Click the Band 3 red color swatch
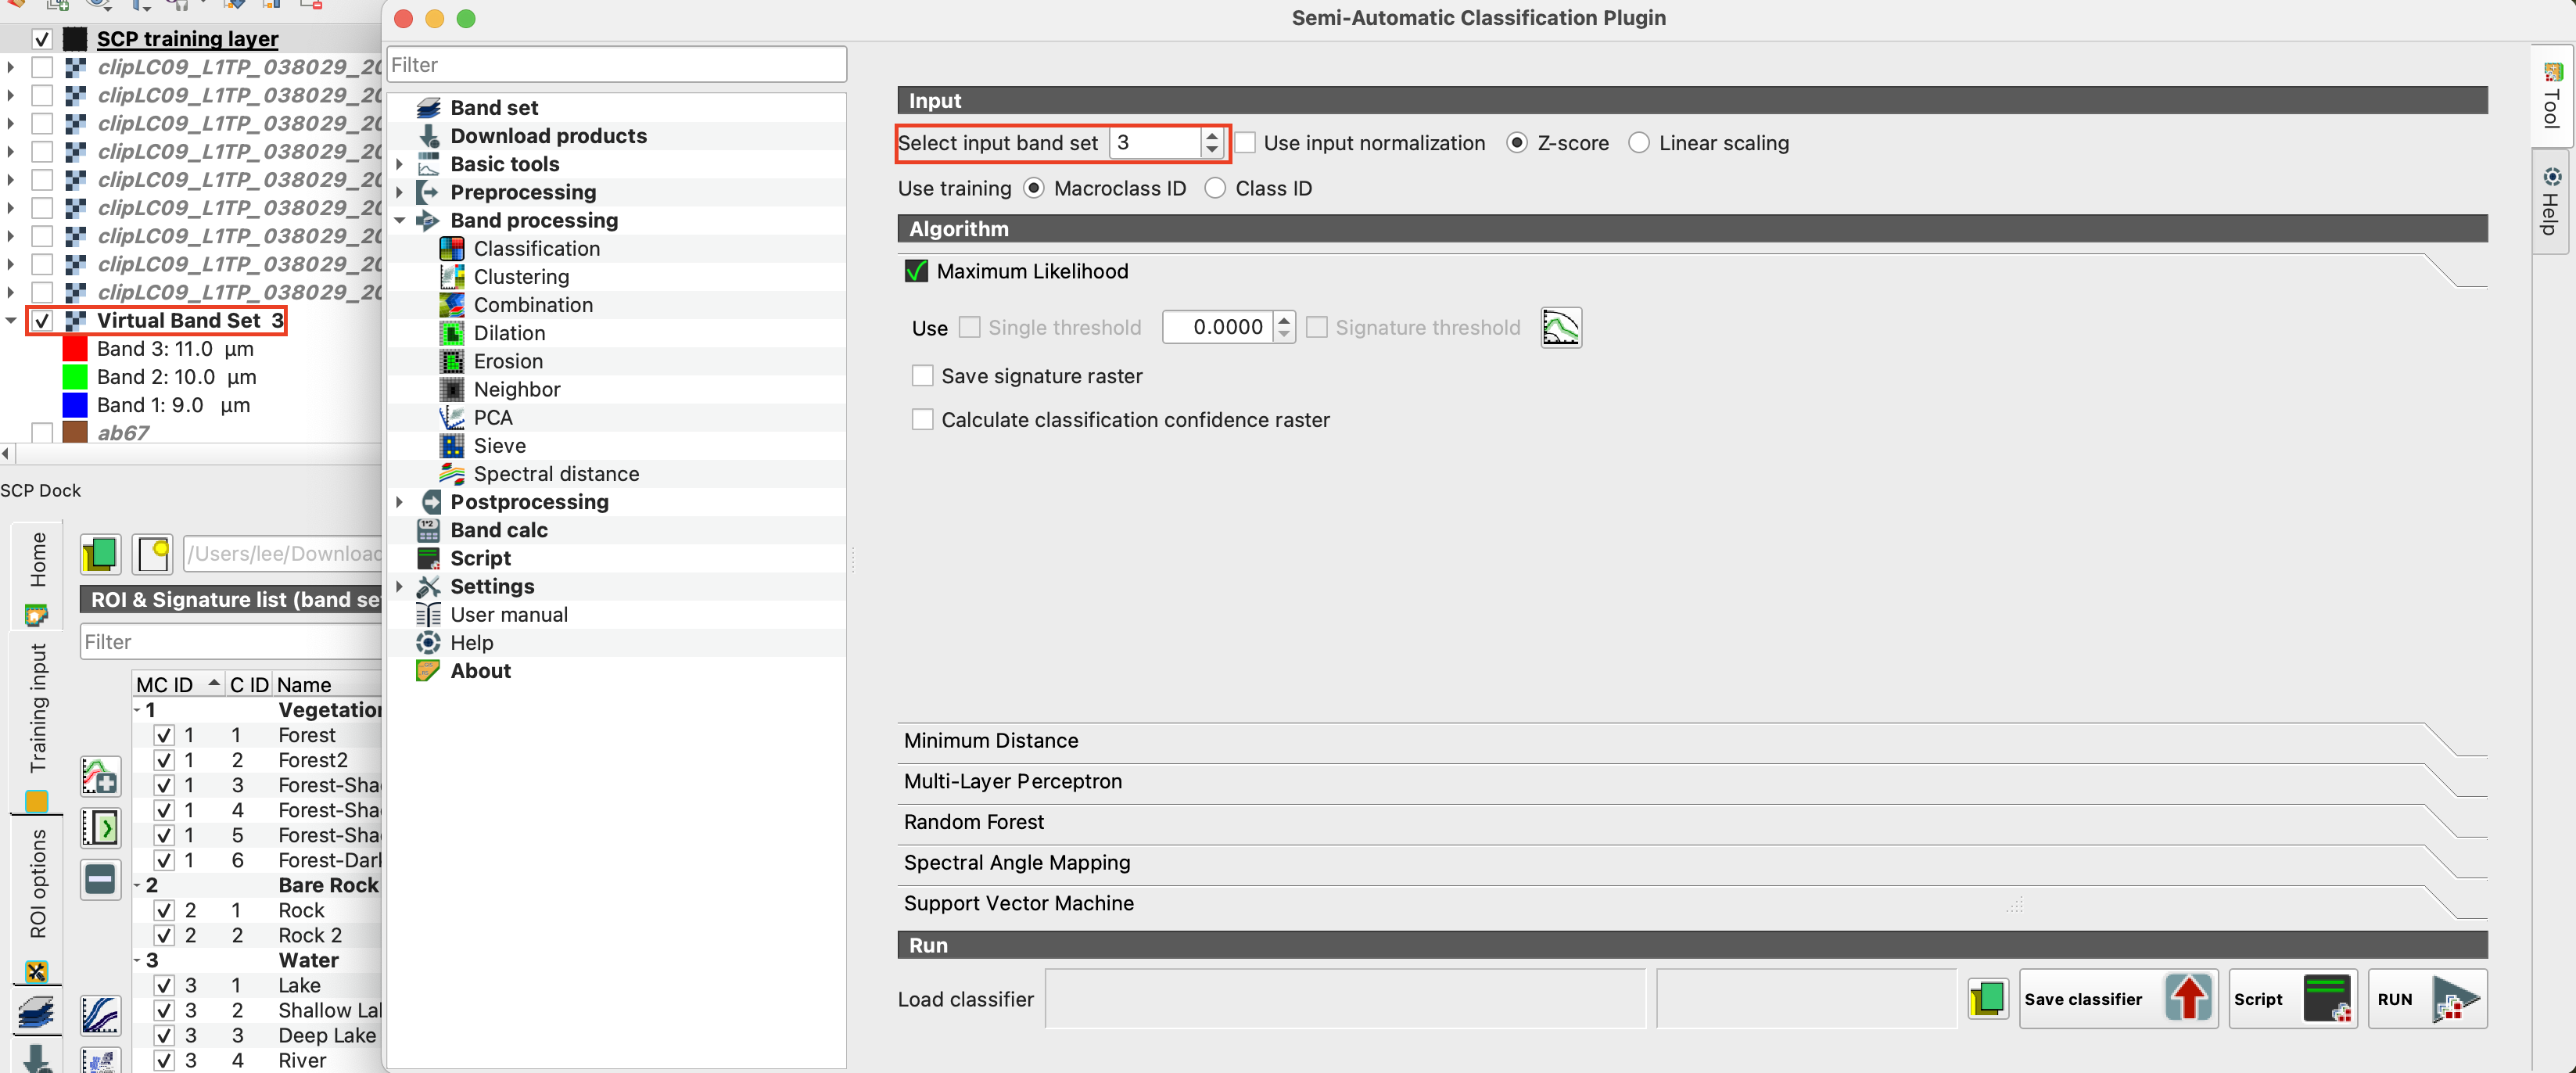The height and width of the screenshot is (1073, 2576). pyautogui.click(x=75, y=348)
